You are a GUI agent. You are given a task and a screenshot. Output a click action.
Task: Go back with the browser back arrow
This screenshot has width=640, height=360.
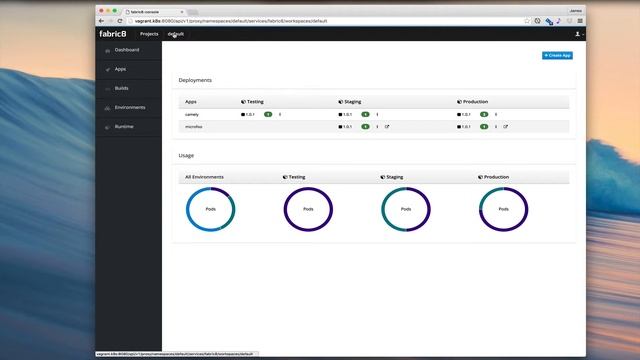(x=101, y=21)
